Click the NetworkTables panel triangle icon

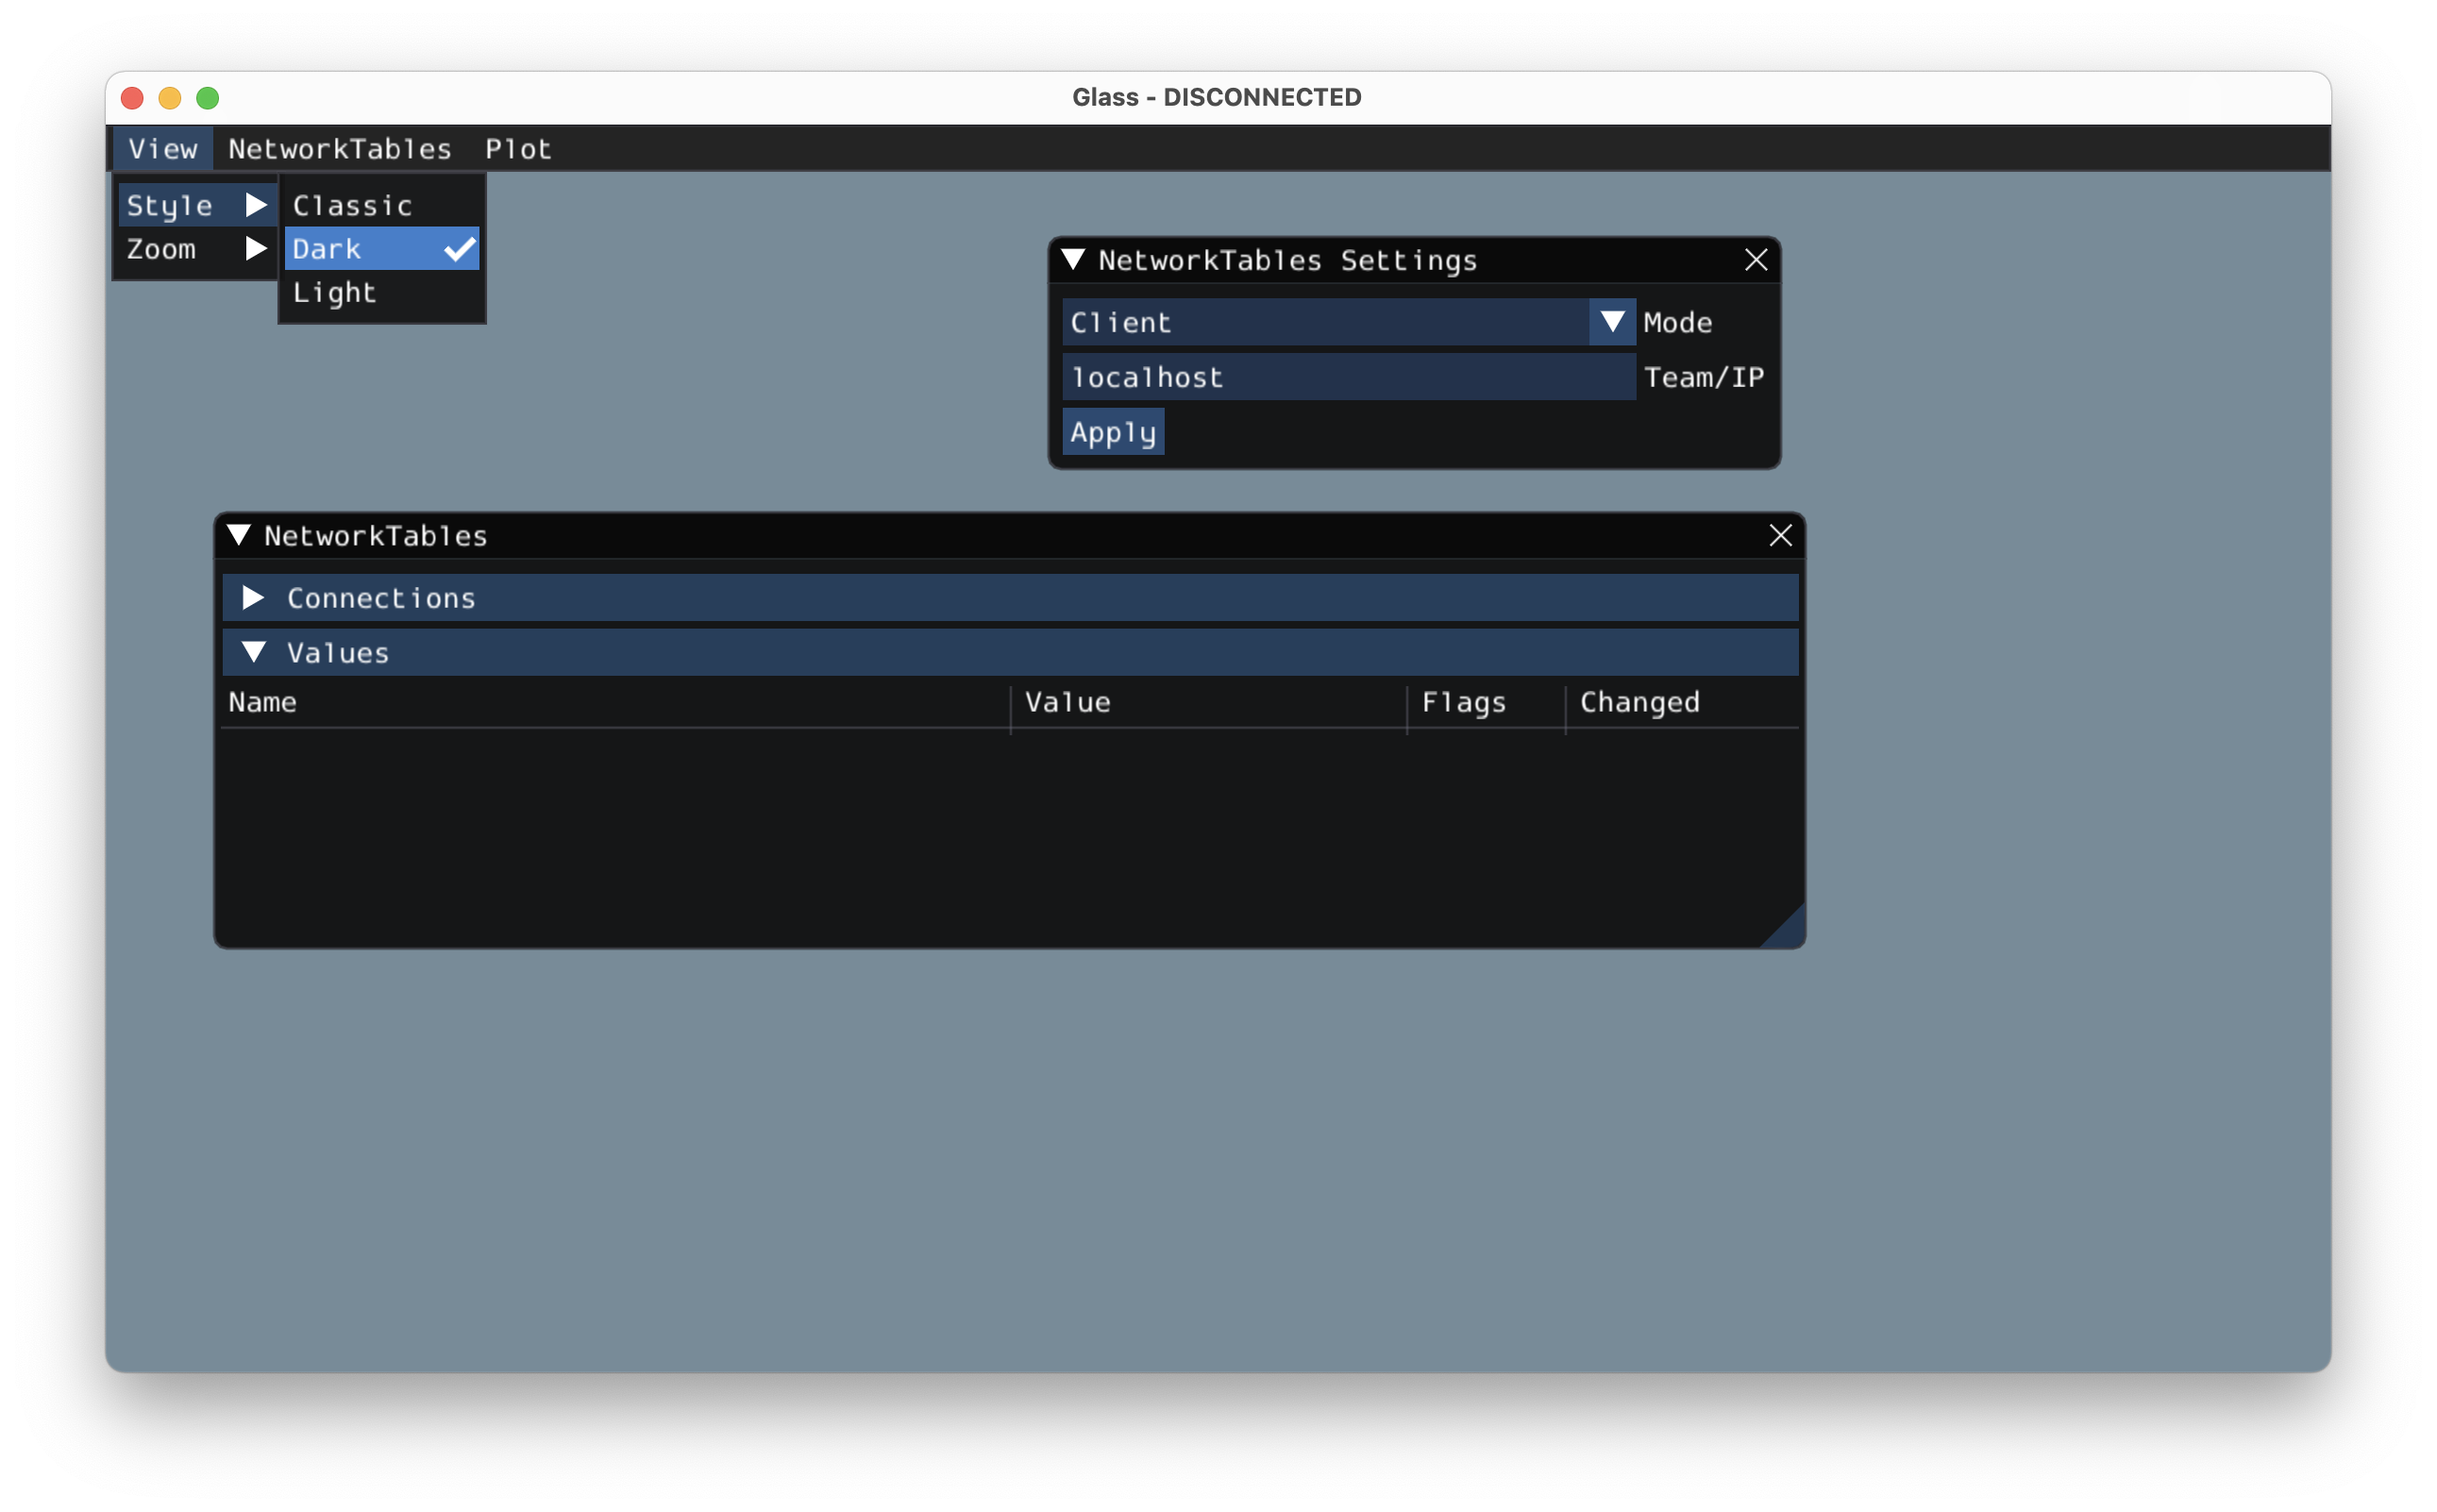244,535
